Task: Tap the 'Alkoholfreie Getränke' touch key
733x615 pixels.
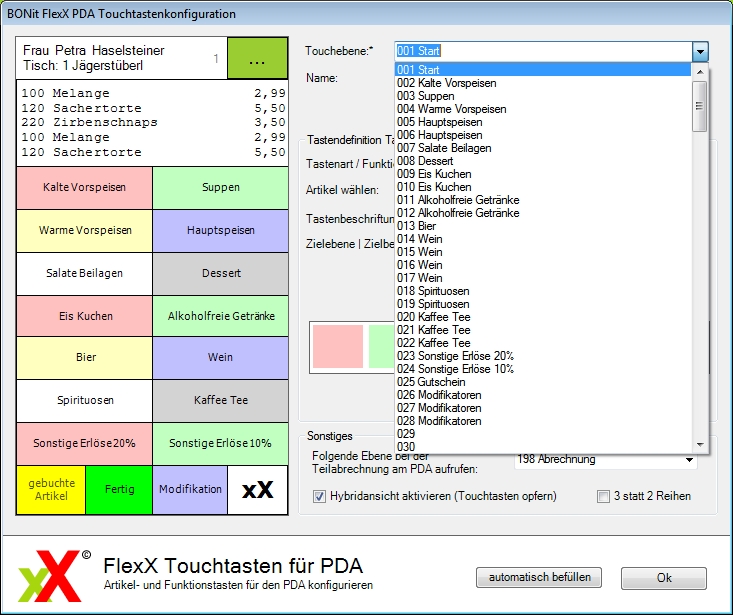Action: 221,316
